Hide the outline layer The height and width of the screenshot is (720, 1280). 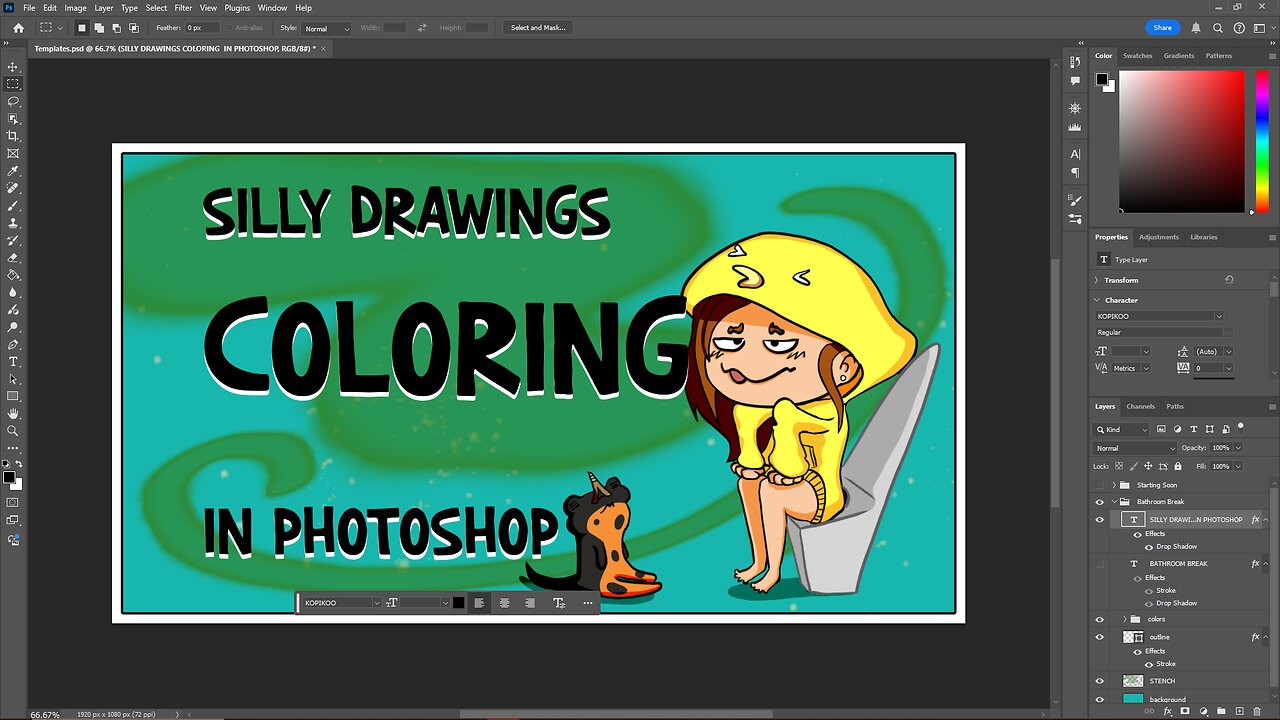pos(1100,637)
